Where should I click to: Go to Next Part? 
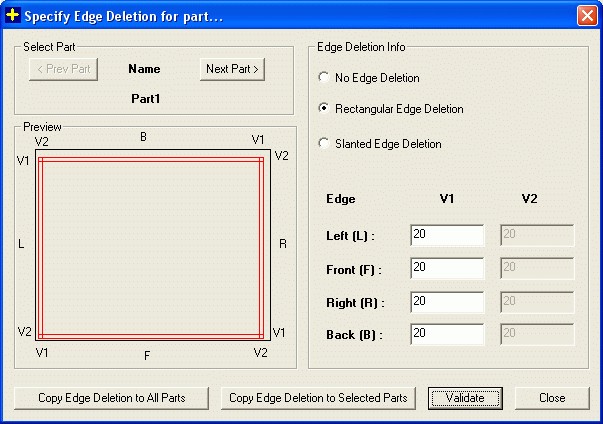[x=232, y=69]
